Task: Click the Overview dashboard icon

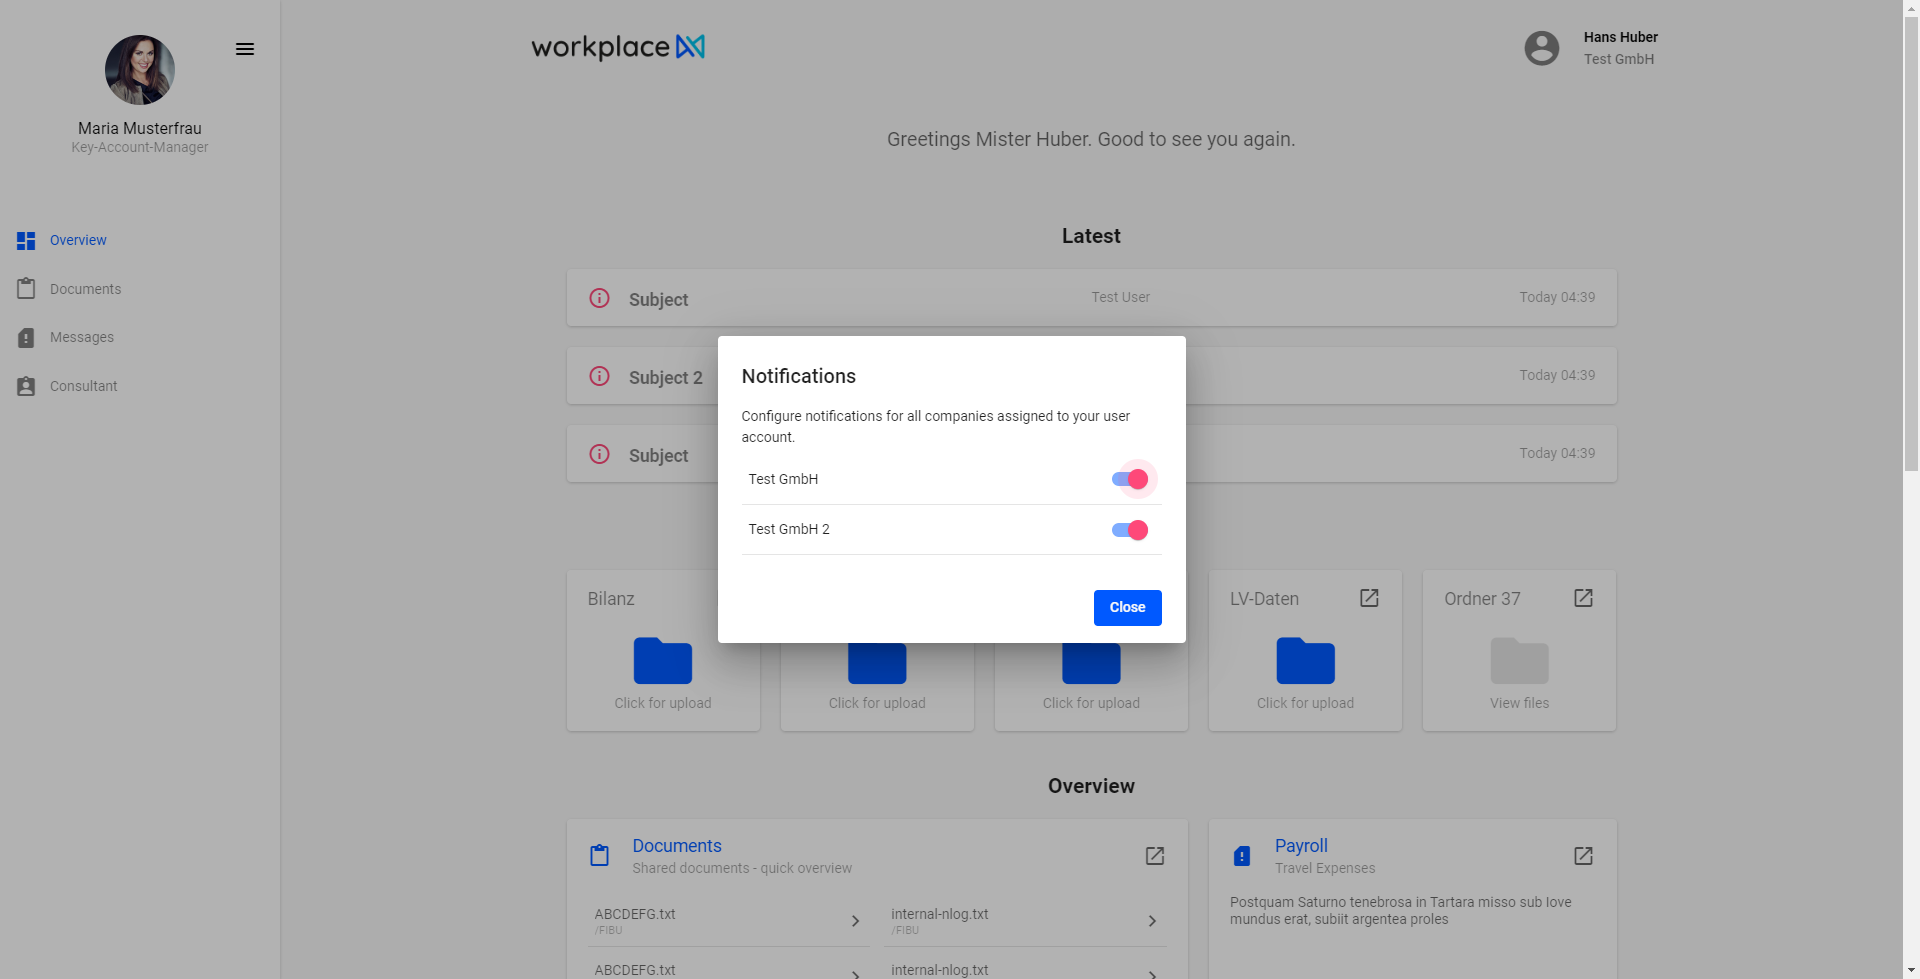Action: [x=26, y=241]
